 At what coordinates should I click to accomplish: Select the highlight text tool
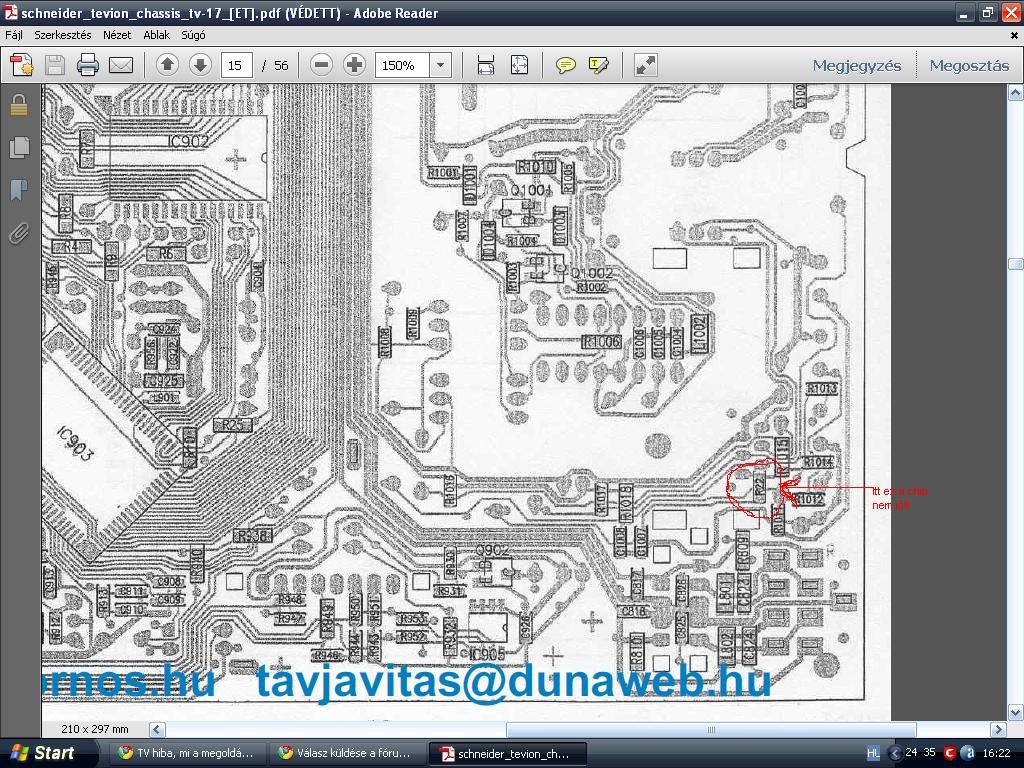pos(599,65)
